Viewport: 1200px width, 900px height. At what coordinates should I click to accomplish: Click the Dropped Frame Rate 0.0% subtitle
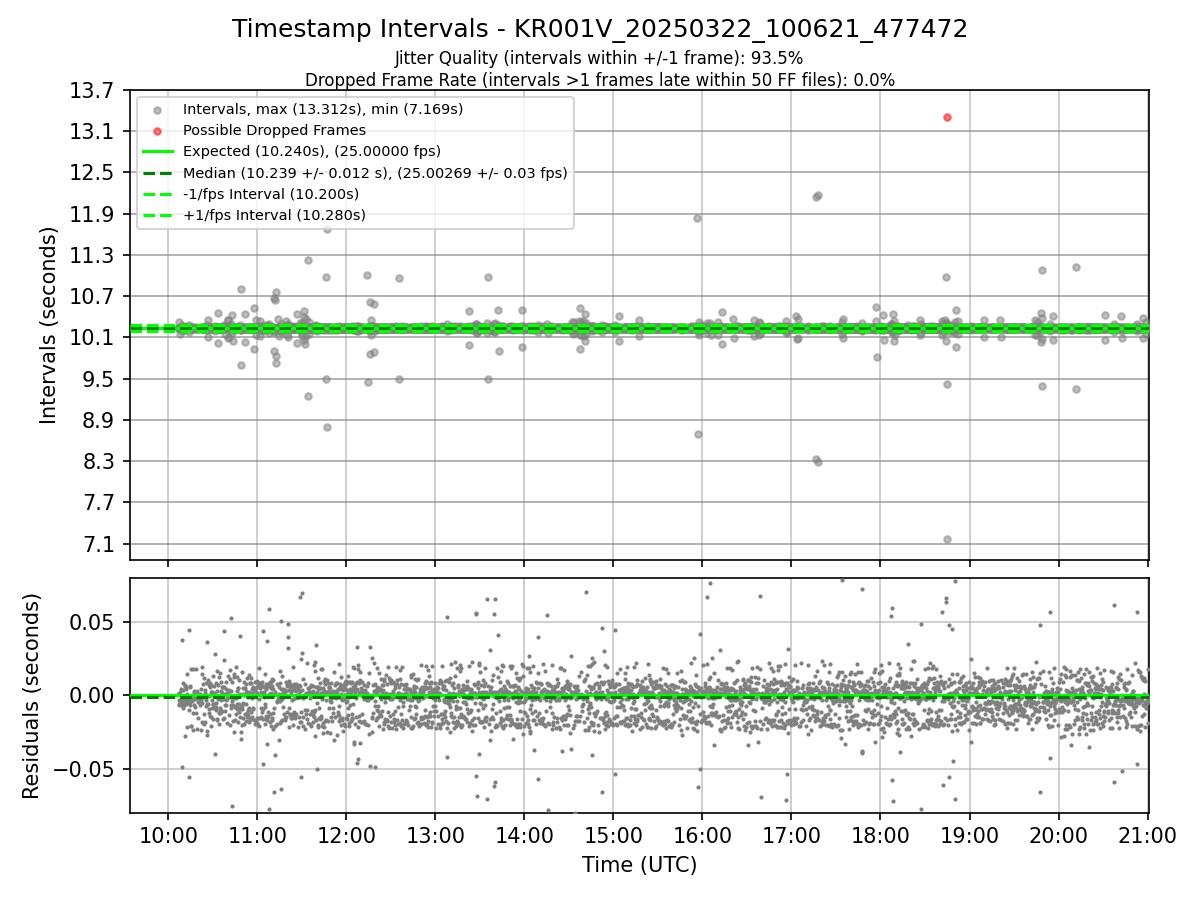(599, 80)
